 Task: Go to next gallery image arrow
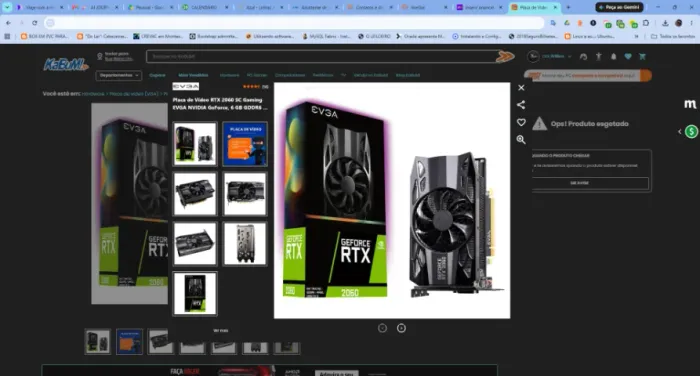pos(401,328)
